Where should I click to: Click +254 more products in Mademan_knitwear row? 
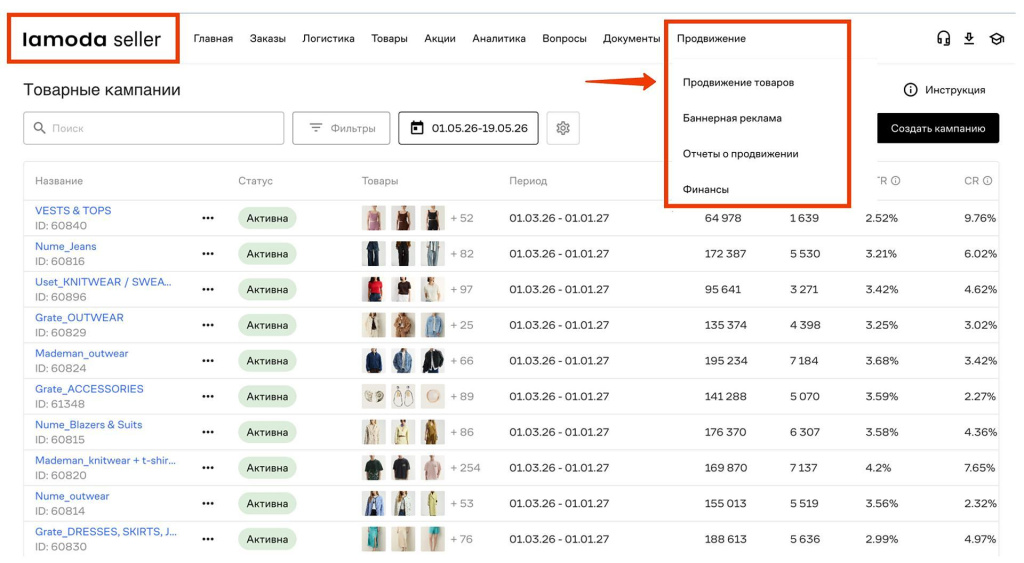click(465, 468)
